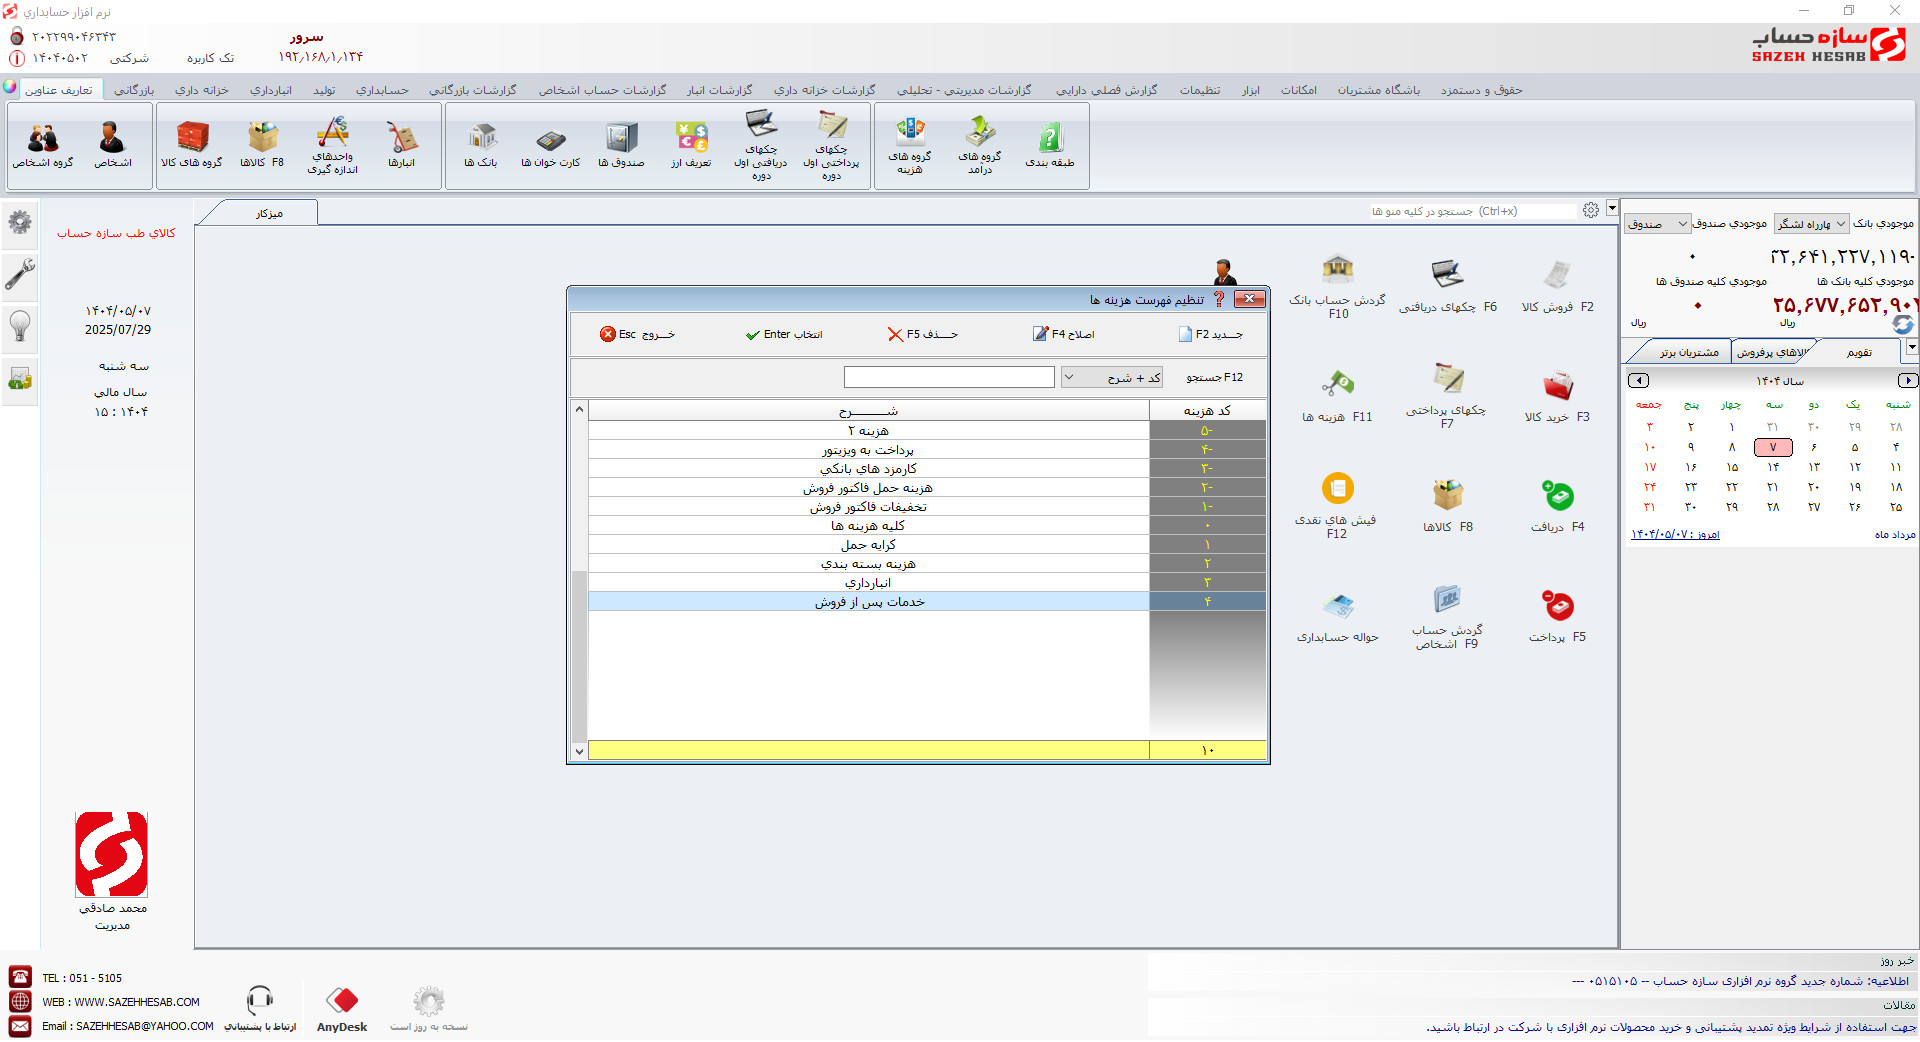Click the حواله حسابداری shortcut icon
This screenshot has height=1042, width=1920.
coord(1338,617)
